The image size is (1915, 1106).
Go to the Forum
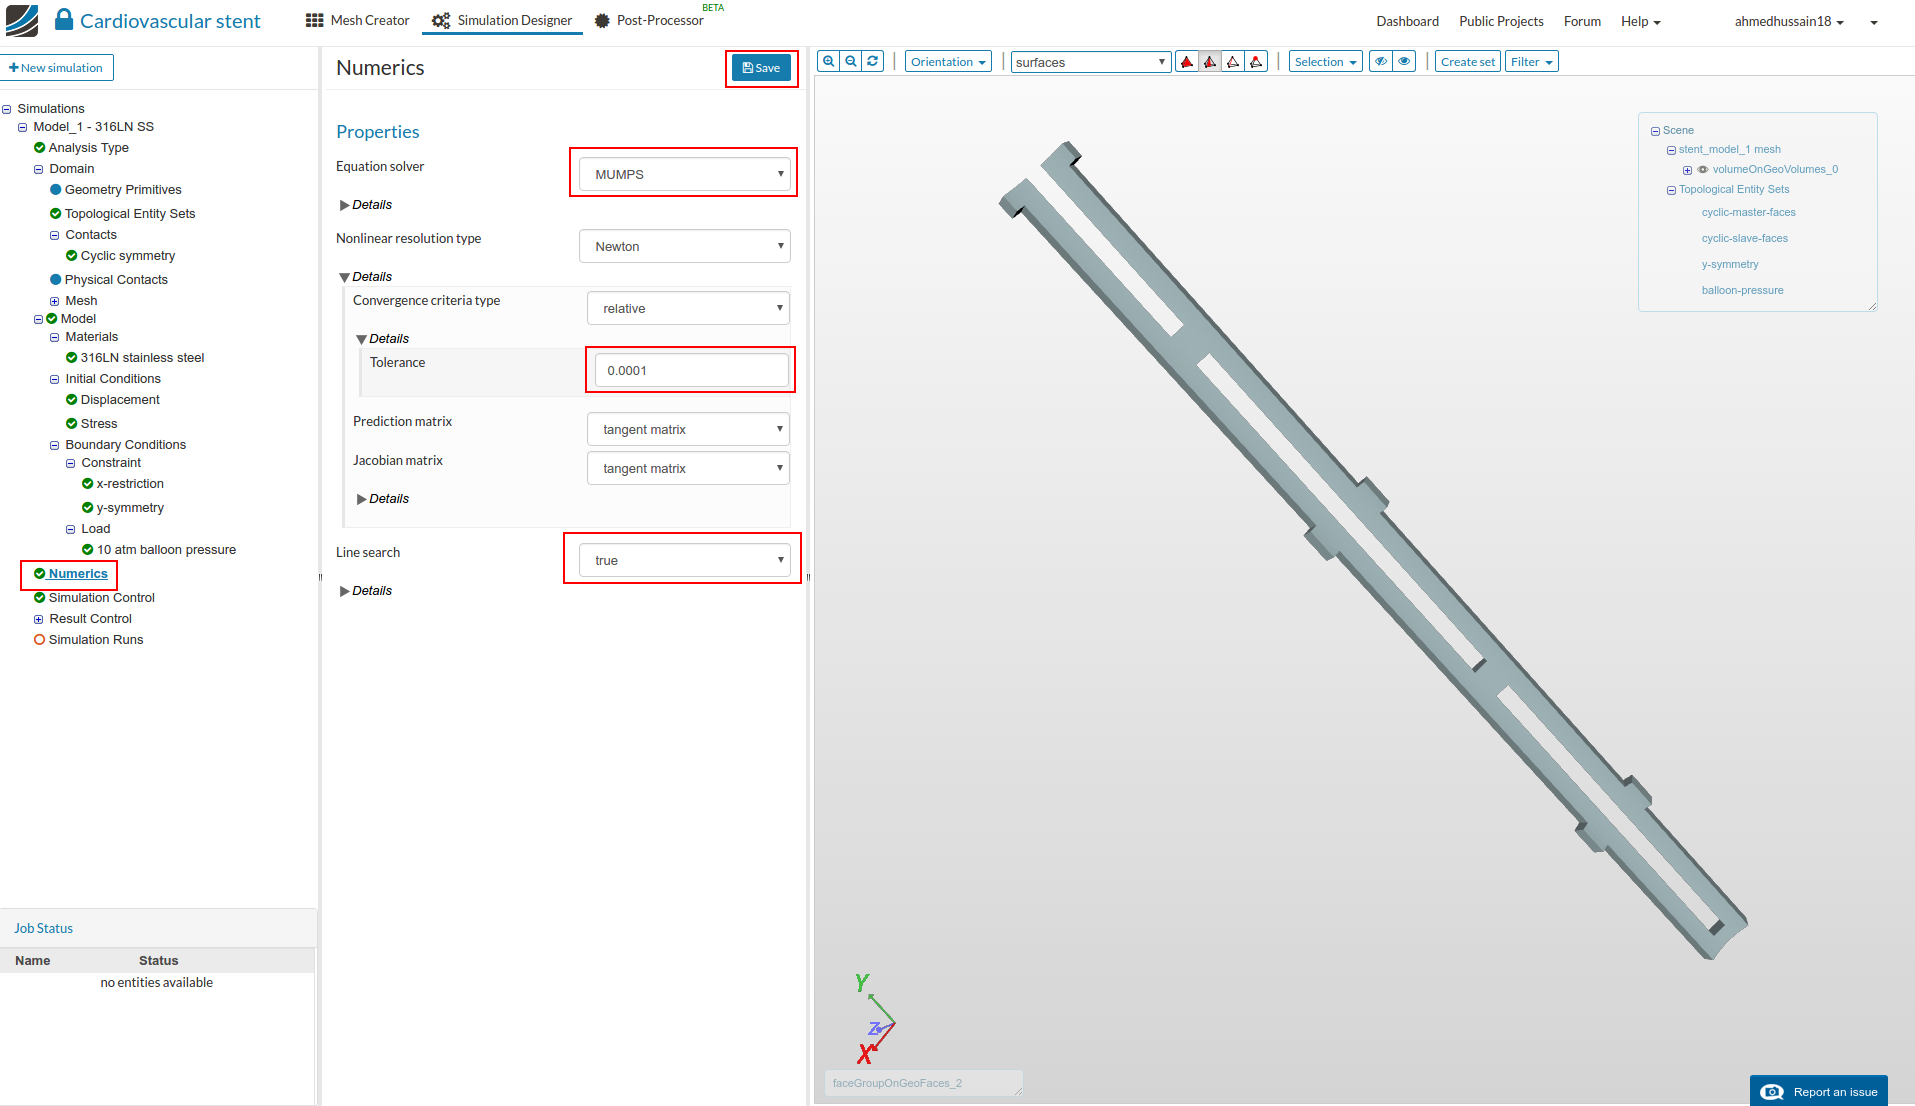(x=1582, y=21)
